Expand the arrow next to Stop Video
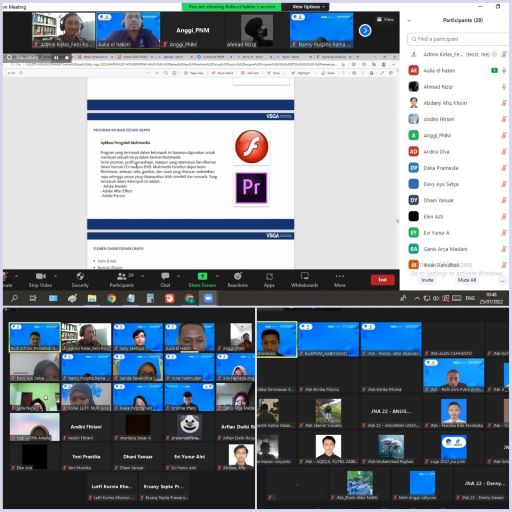The height and width of the screenshot is (512, 512). pyautogui.click(x=55, y=276)
